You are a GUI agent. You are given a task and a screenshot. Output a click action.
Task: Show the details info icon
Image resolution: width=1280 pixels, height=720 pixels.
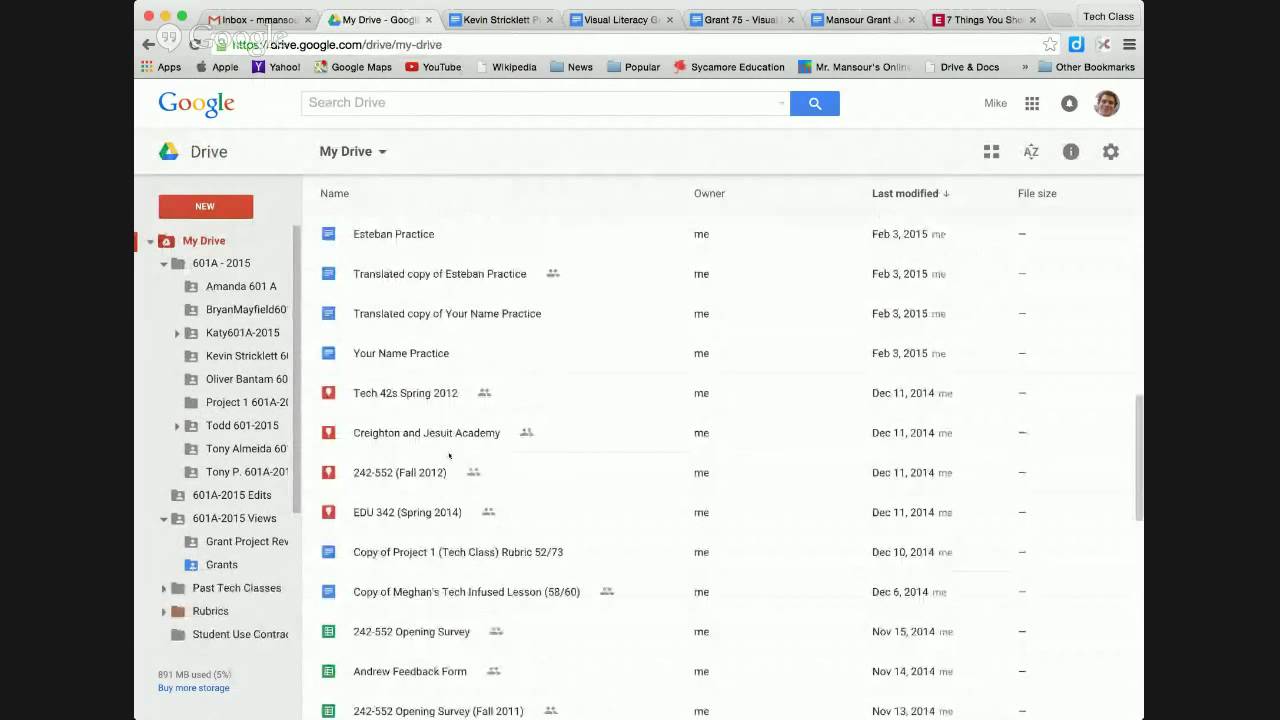tap(1071, 152)
